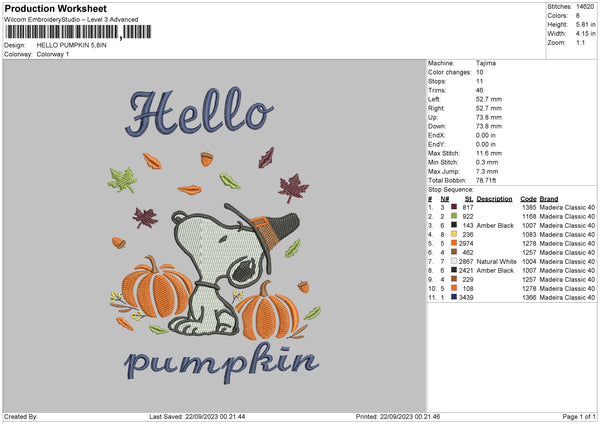Click the 'Colorway 1' value
Image resolution: width=600 pixels, height=424 pixels.
(x=53, y=54)
